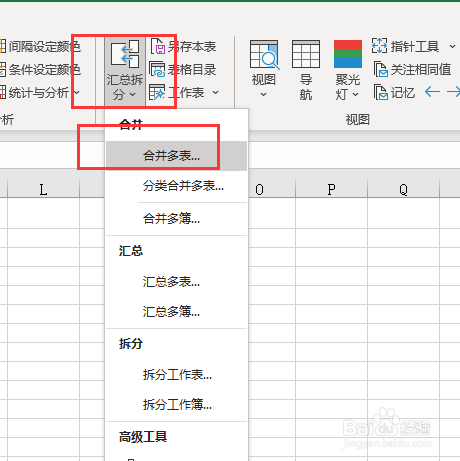This screenshot has height=461, width=460.
Task: Choose 拆分工作簿... menu item
Action: click(176, 405)
